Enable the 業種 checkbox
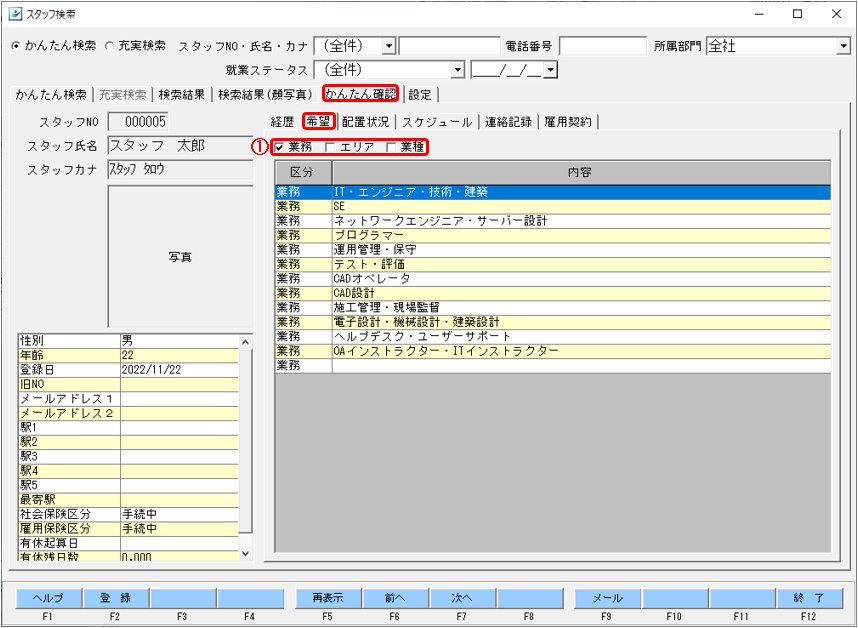The width and height of the screenshot is (858, 628). click(391, 147)
